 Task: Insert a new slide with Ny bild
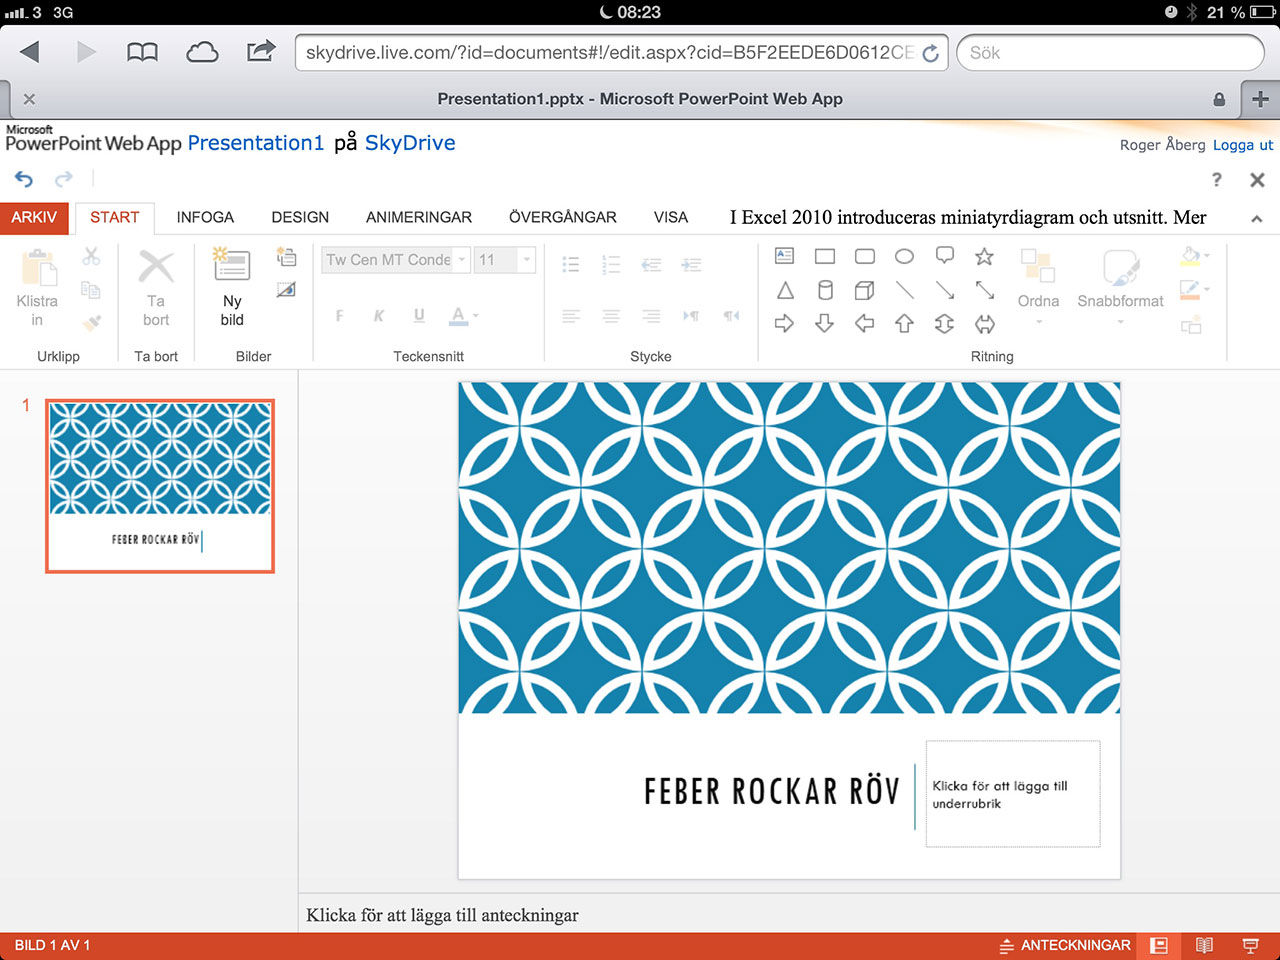pyautogui.click(x=231, y=285)
